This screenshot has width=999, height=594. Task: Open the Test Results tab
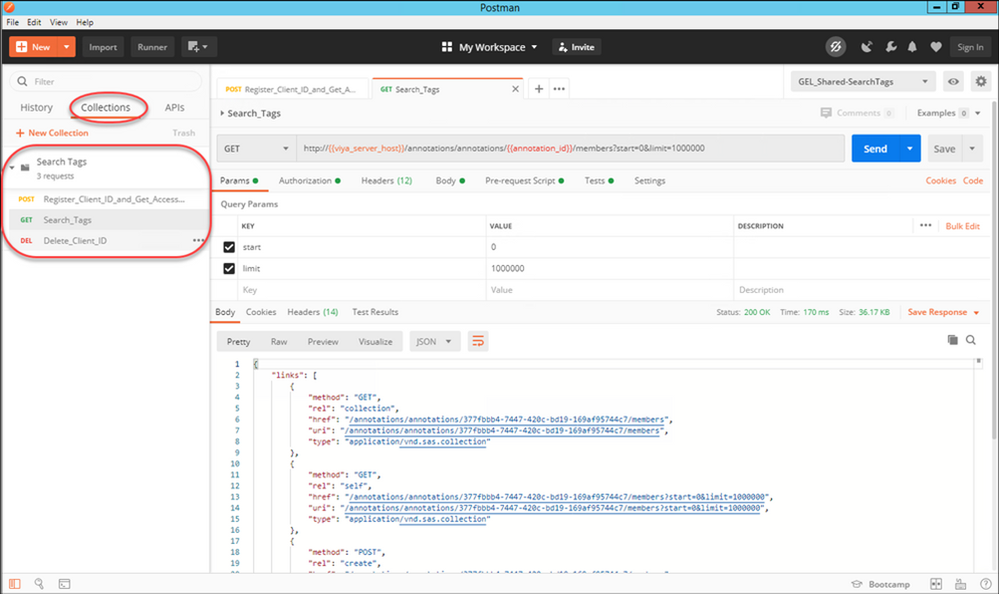[375, 312]
